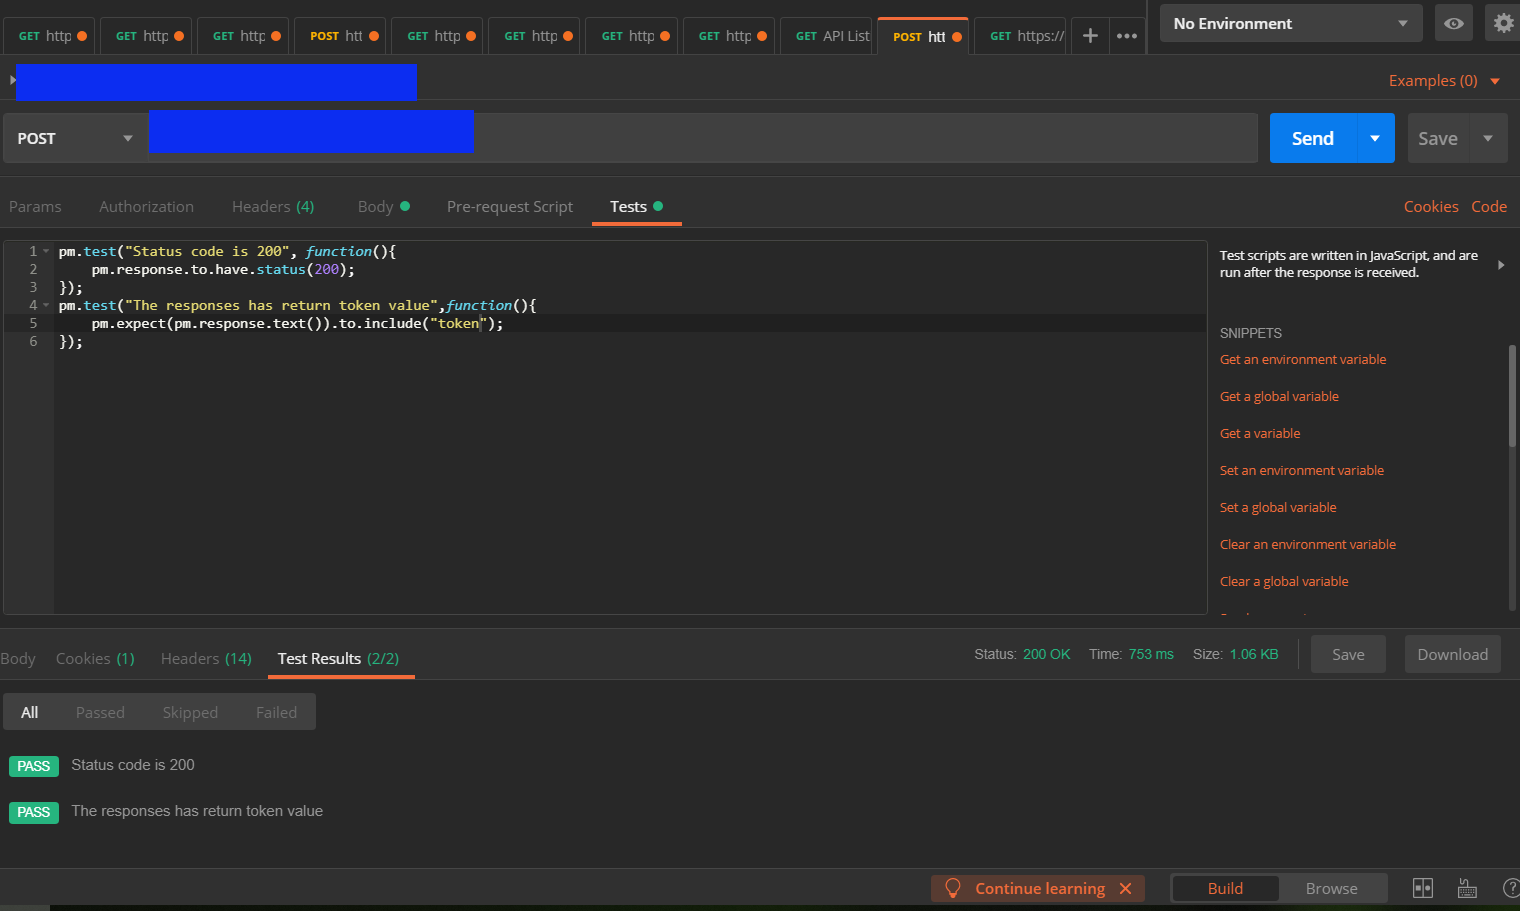Screen dimensions: 1520x911
Task: Filter test results by Failed
Action: [x=276, y=712]
